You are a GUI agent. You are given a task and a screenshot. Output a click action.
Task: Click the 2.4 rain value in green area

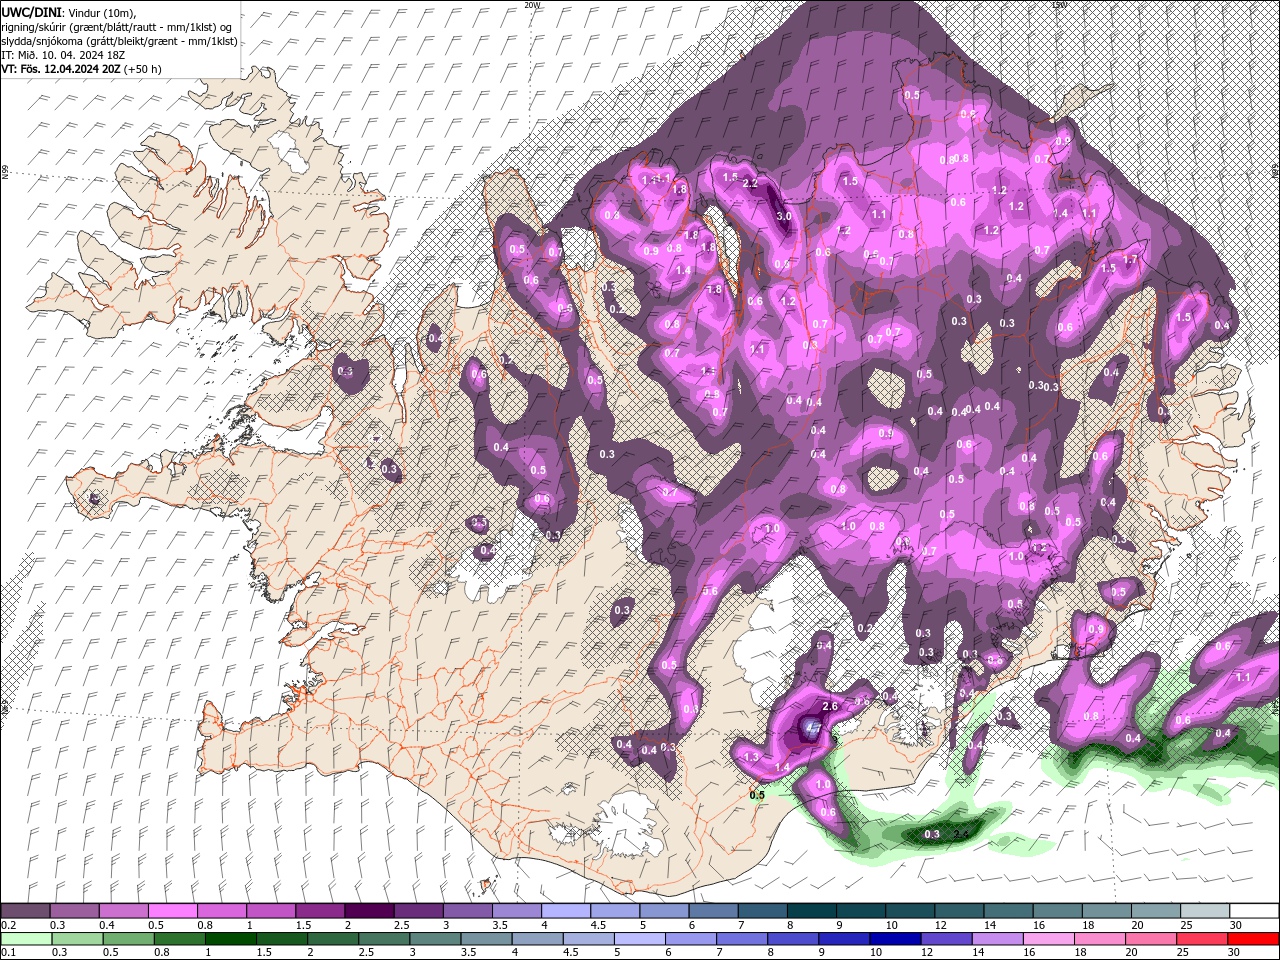coord(961,834)
